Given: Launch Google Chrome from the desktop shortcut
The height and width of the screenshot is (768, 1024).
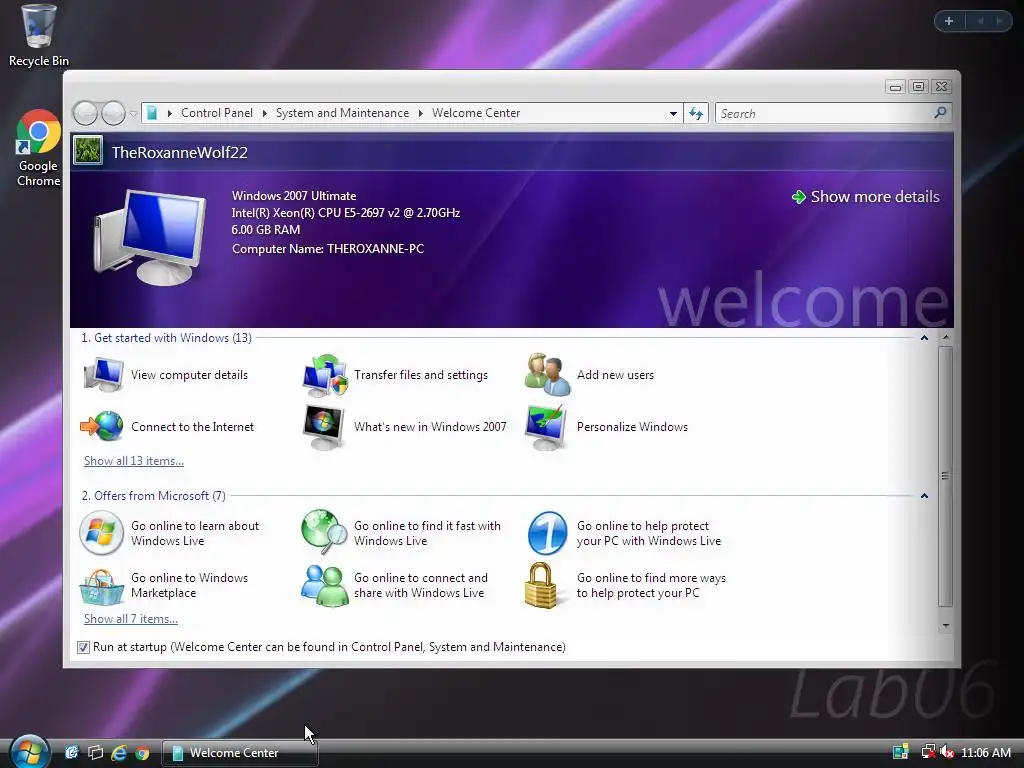Looking at the screenshot, I should (x=38, y=148).
